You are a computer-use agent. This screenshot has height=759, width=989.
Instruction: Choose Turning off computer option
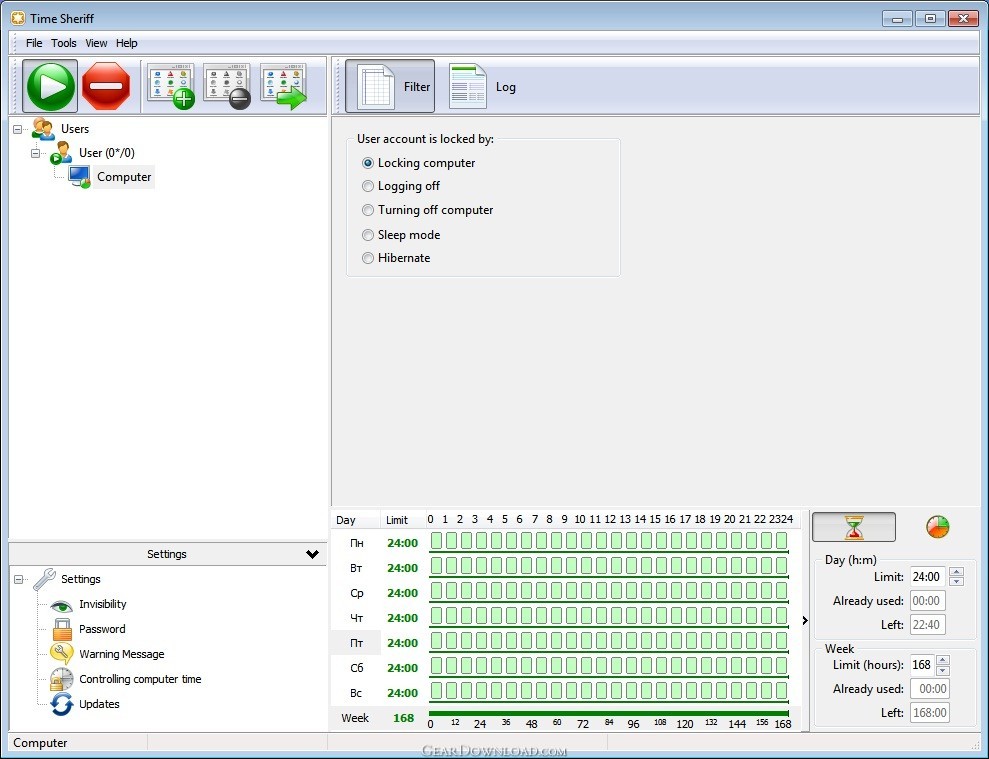point(428,210)
